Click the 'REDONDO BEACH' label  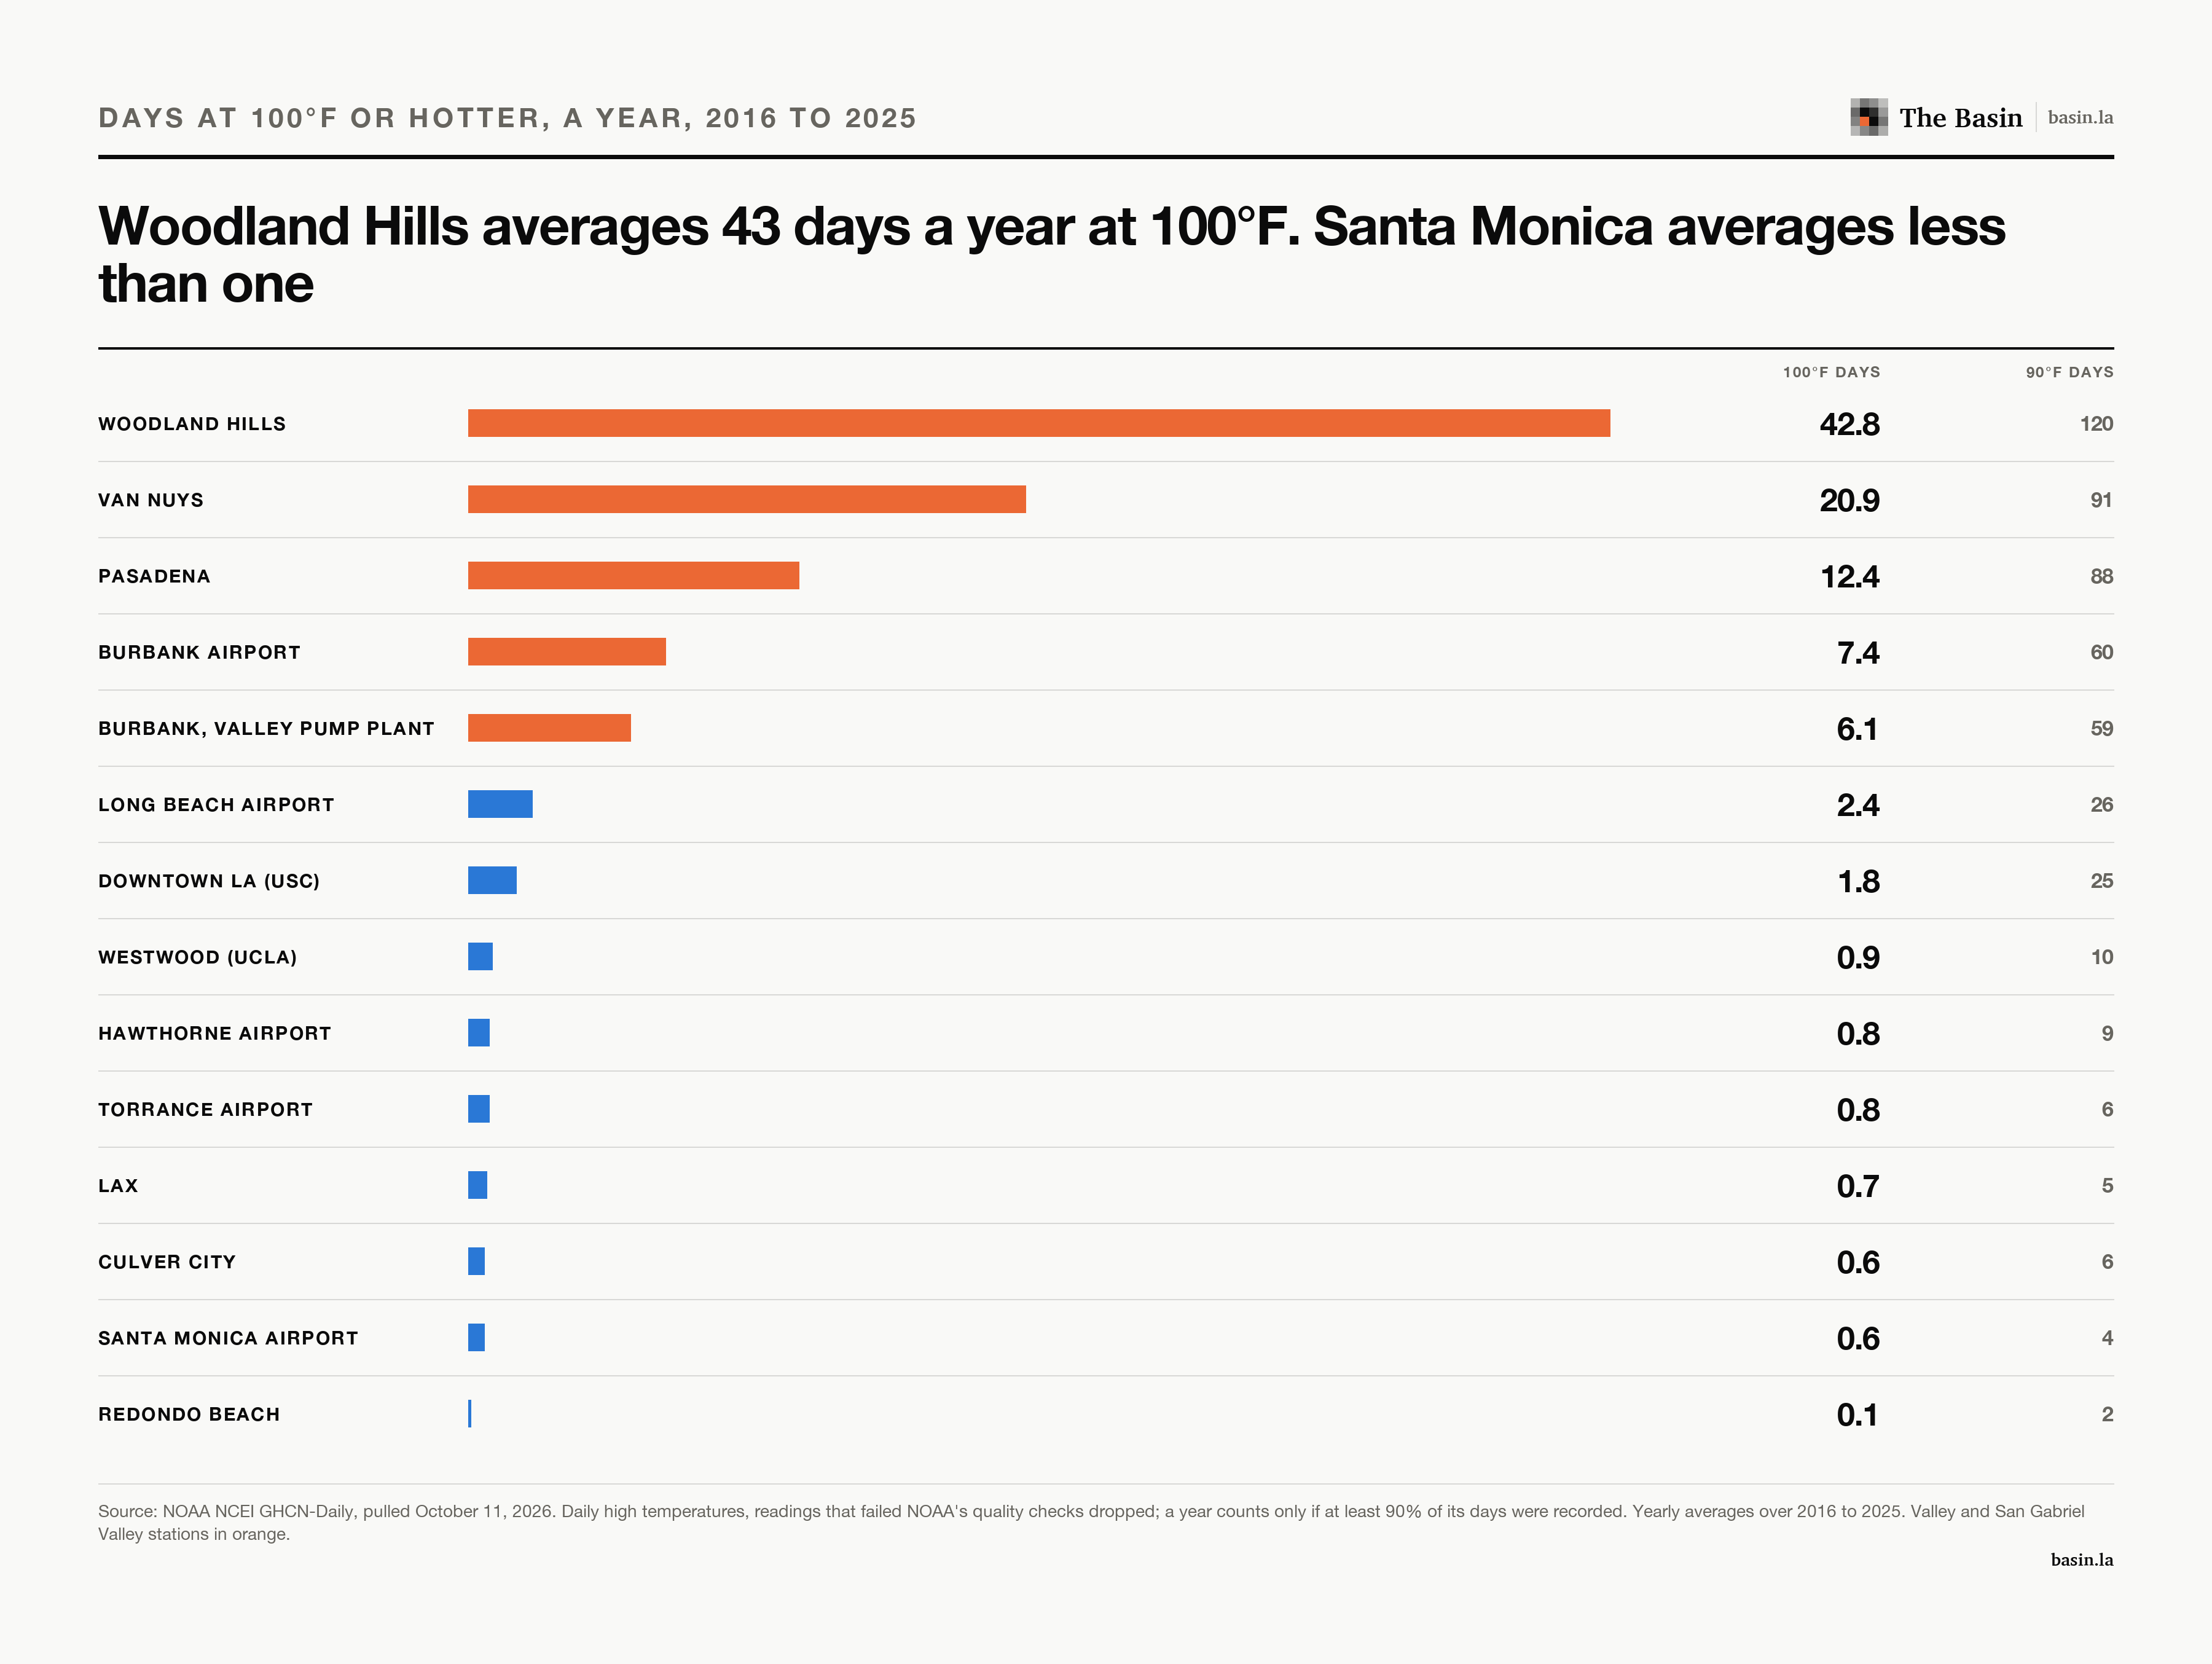click(189, 1414)
